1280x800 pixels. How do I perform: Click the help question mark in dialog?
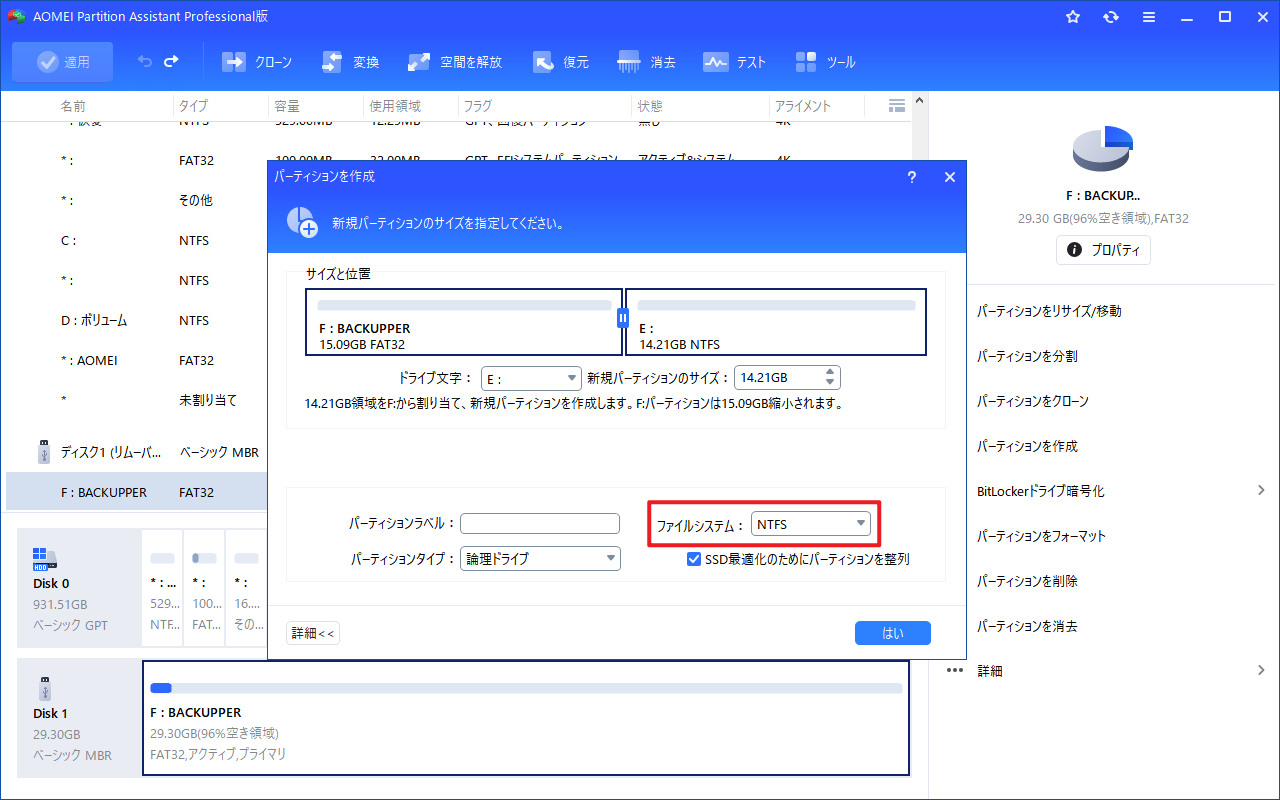click(911, 177)
